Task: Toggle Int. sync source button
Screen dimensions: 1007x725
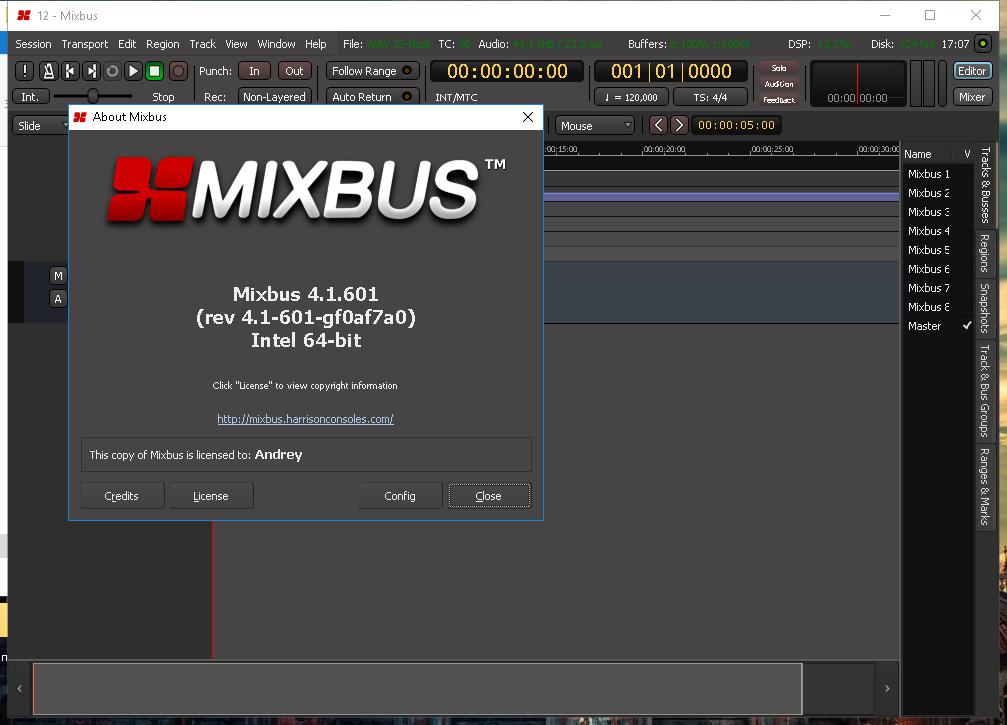Action: [x=30, y=97]
